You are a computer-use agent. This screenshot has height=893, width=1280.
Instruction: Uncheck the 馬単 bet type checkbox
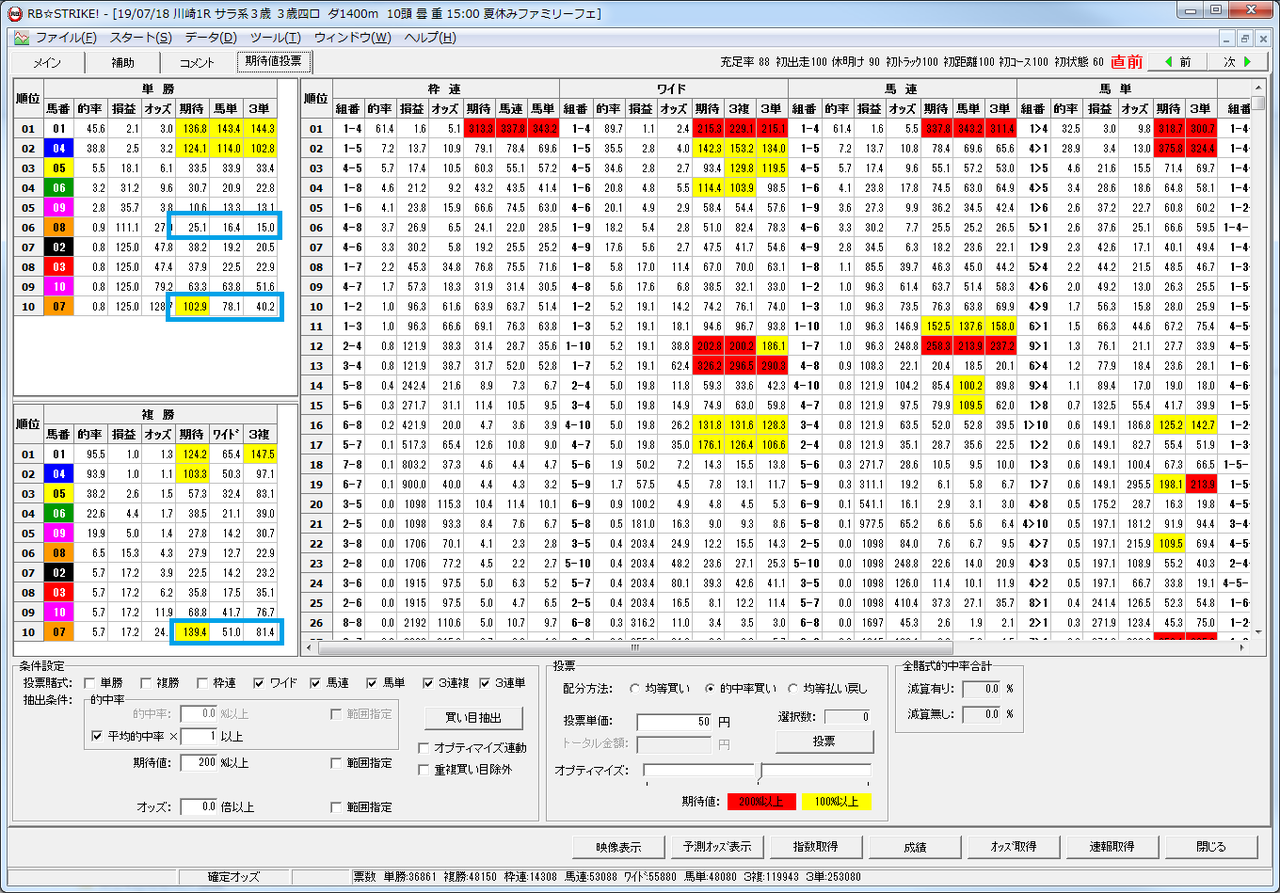(x=372, y=683)
